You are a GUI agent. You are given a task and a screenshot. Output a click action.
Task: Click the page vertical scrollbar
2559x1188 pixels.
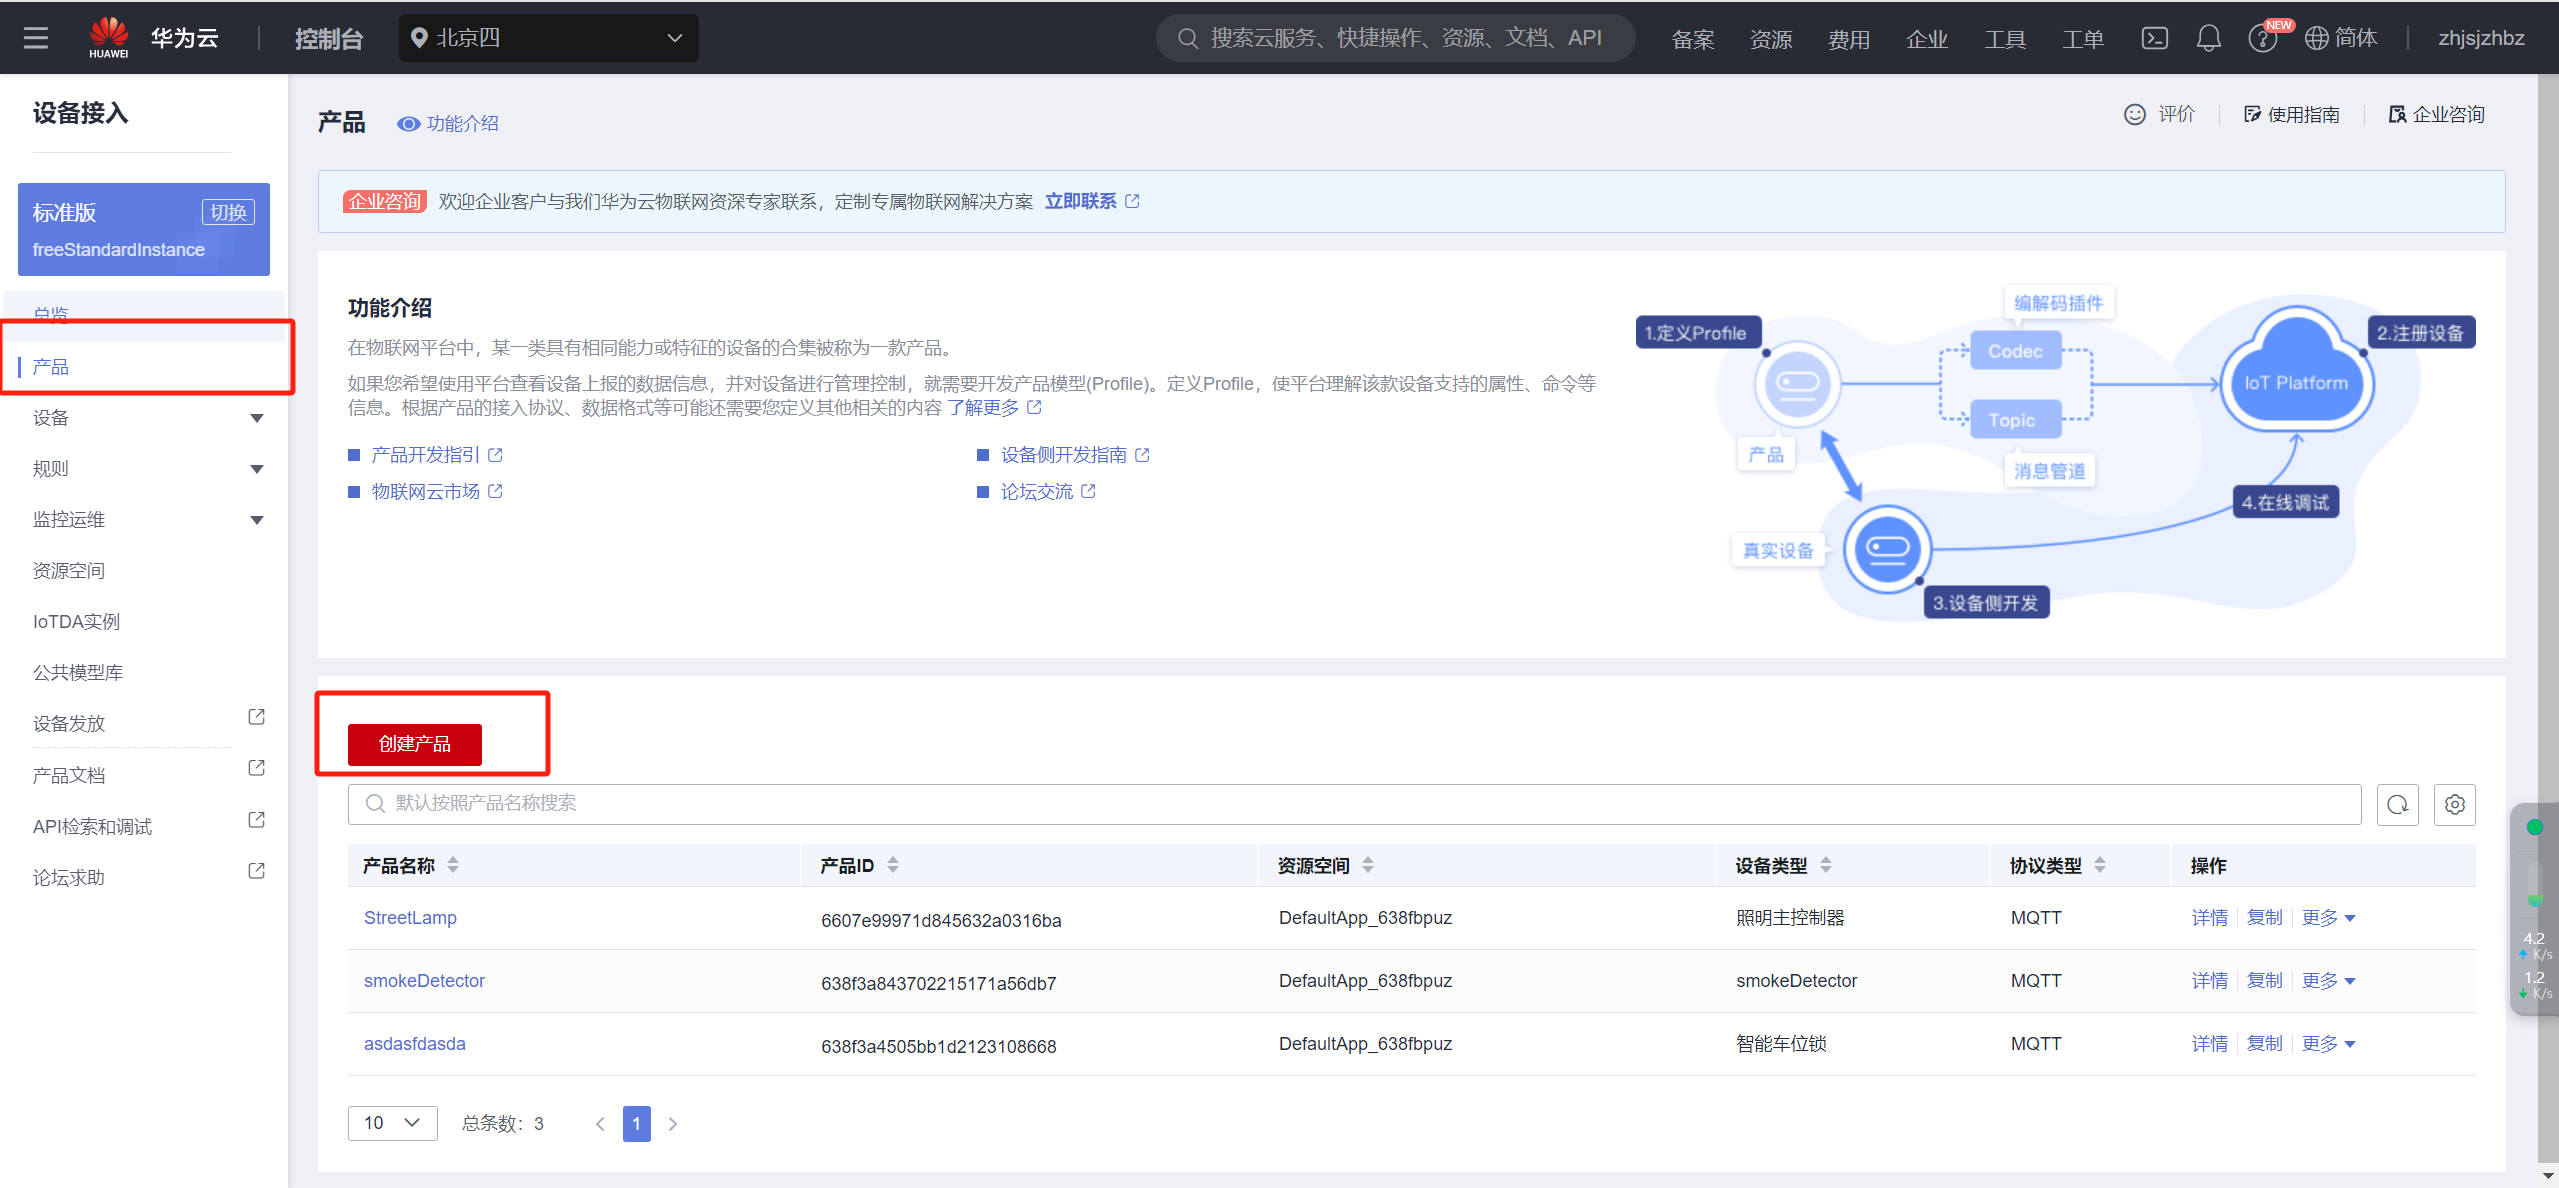pyautogui.click(x=2547, y=600)
